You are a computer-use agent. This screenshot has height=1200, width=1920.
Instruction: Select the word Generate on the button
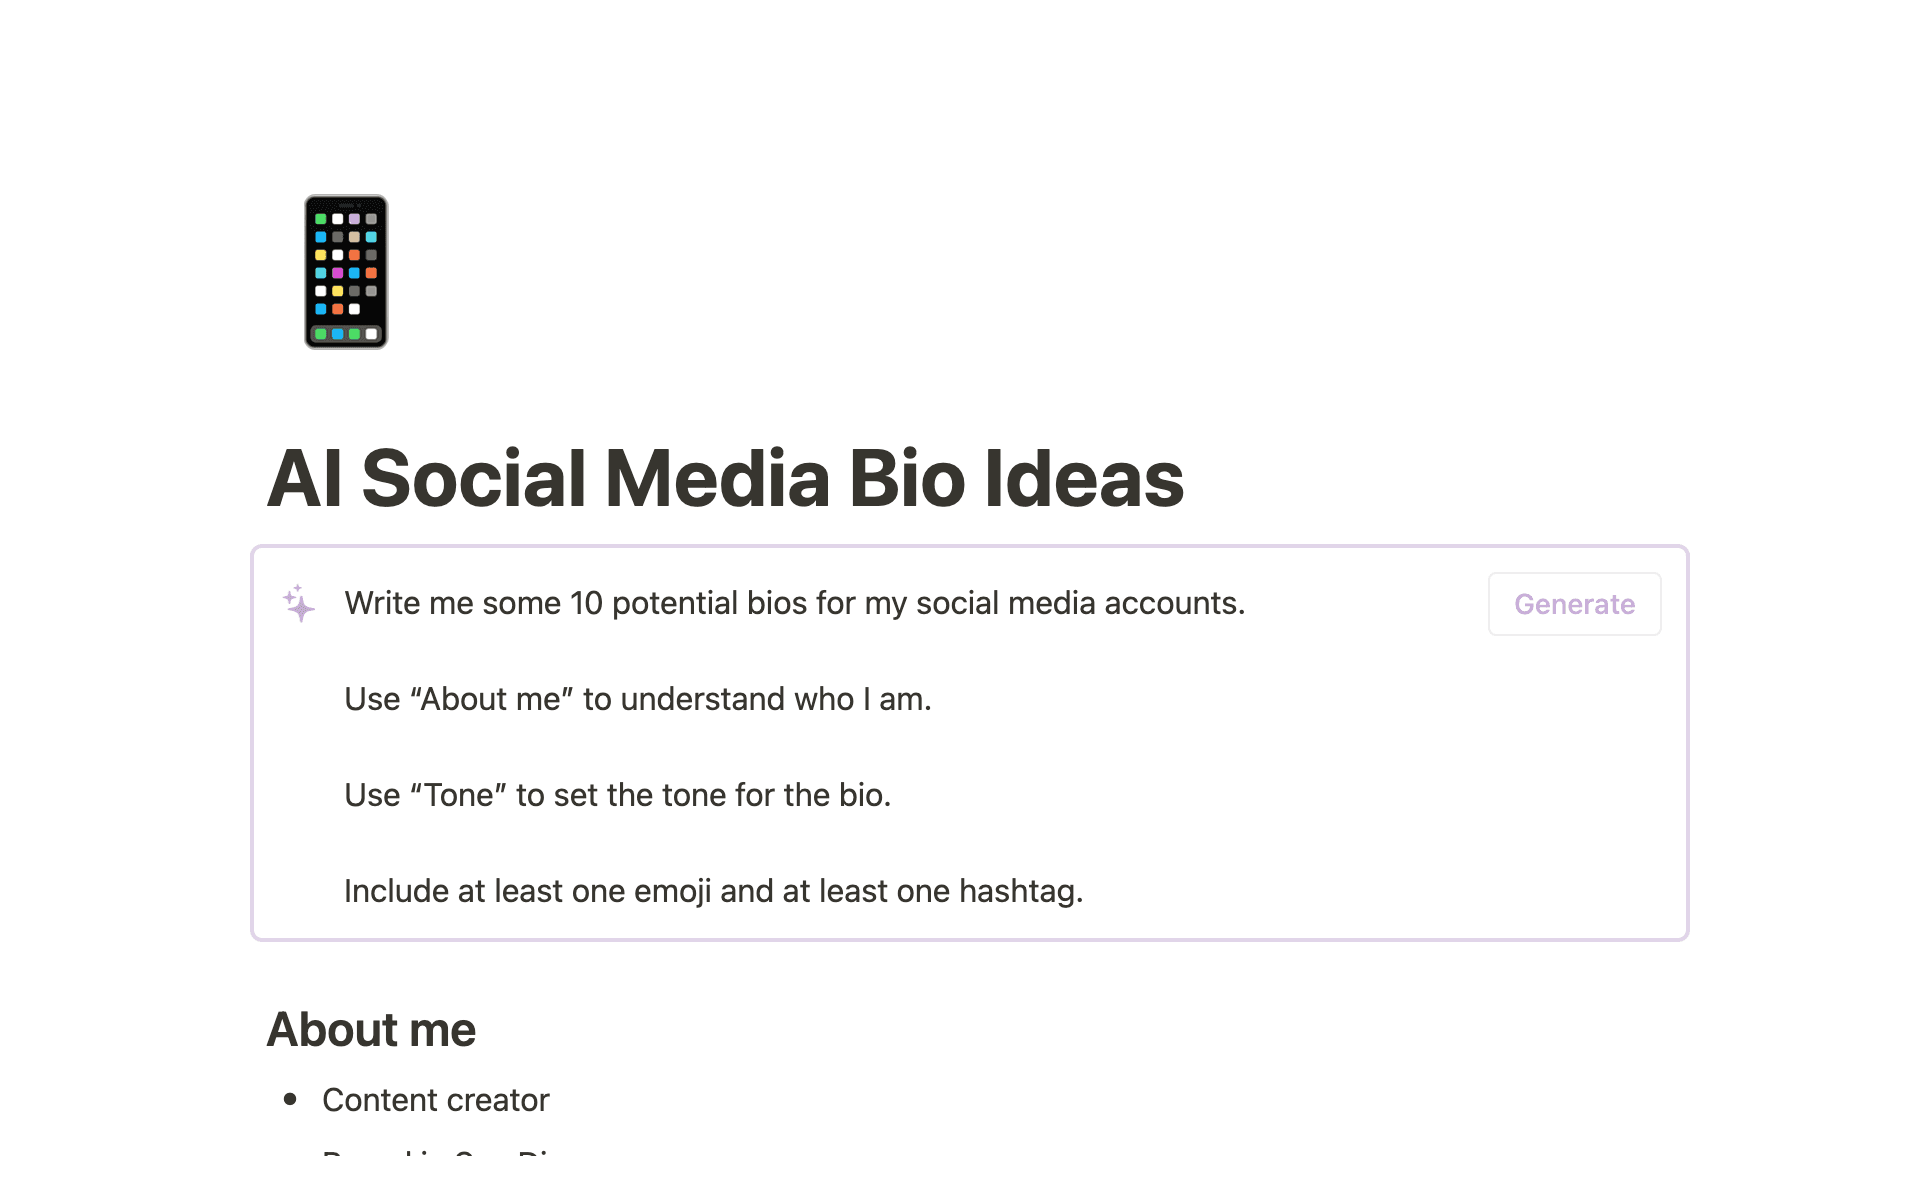(x=1573, y=603)
